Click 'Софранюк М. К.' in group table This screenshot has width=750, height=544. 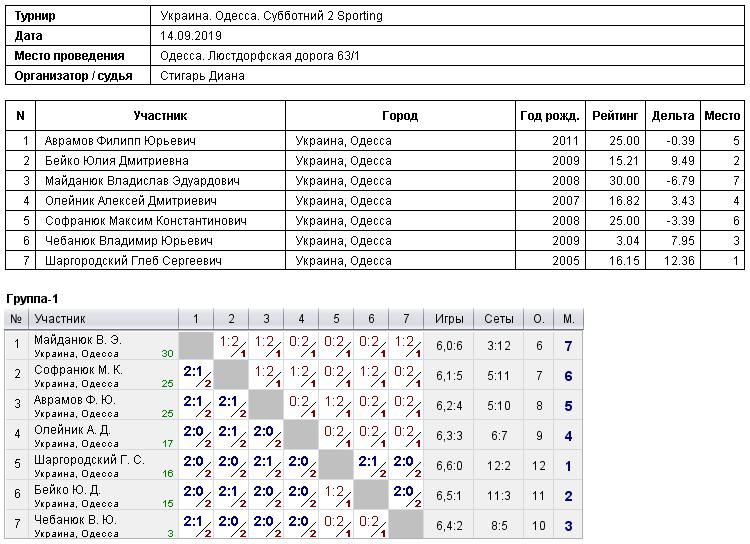[x=78, y=370]
